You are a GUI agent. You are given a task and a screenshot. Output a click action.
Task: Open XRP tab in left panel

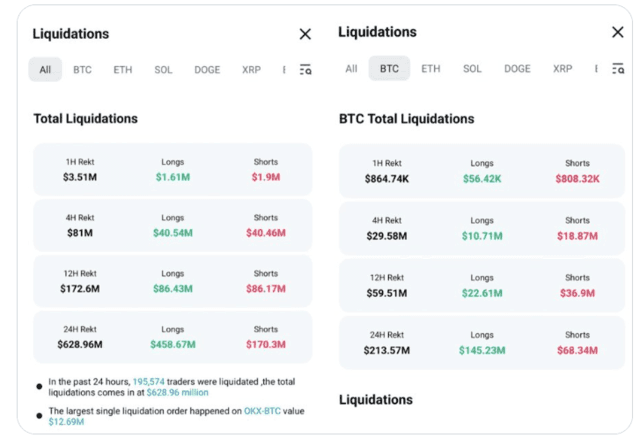pos(251,70)
